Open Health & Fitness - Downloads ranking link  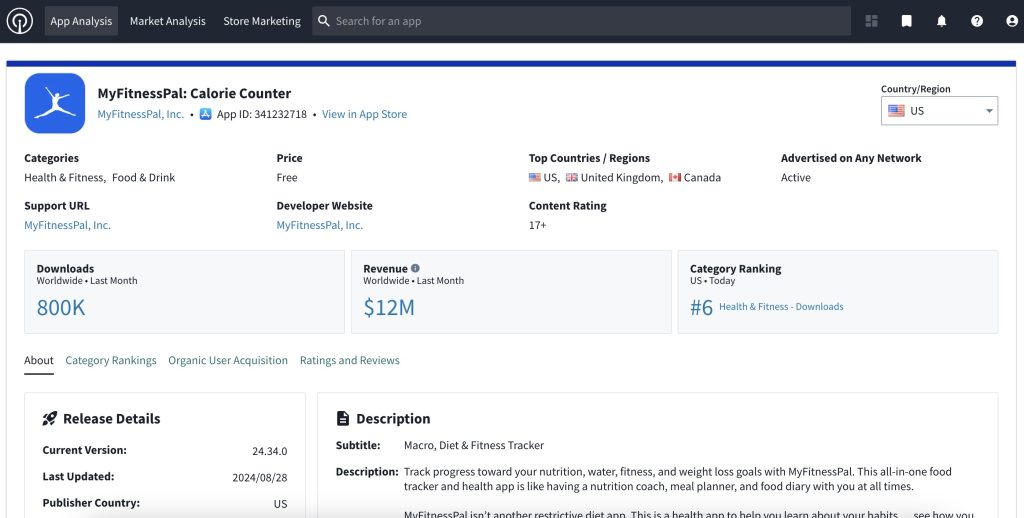tap(780, 307)
